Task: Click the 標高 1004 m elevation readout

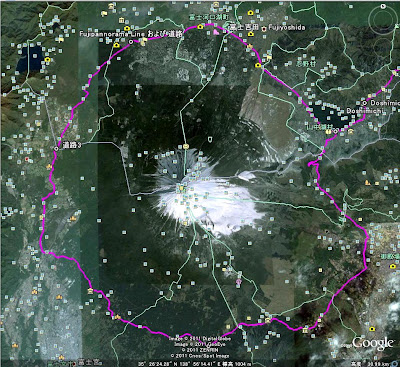Action: point(237,364)
